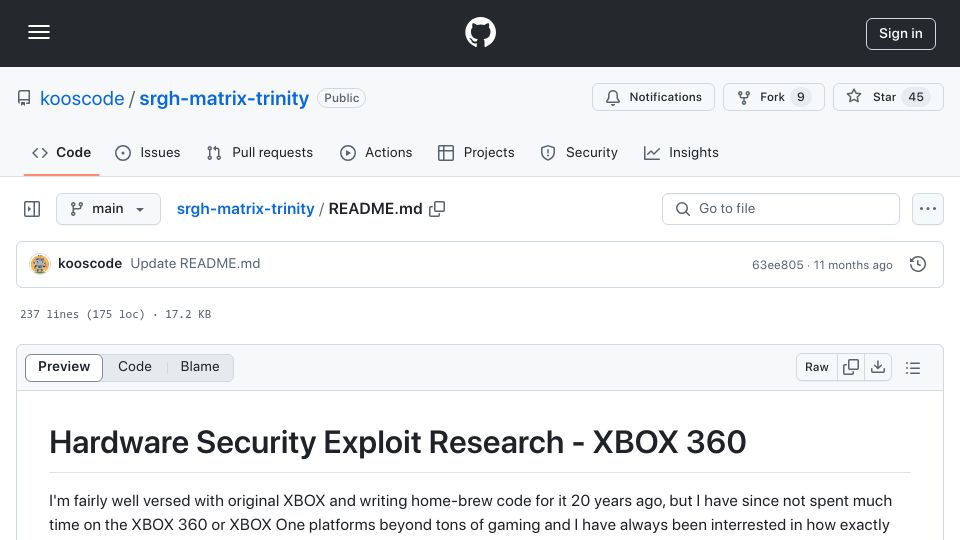The height and width of the screenshot is (540, 960).
Task: Copy the raw file contents
Action: (851, 367)
